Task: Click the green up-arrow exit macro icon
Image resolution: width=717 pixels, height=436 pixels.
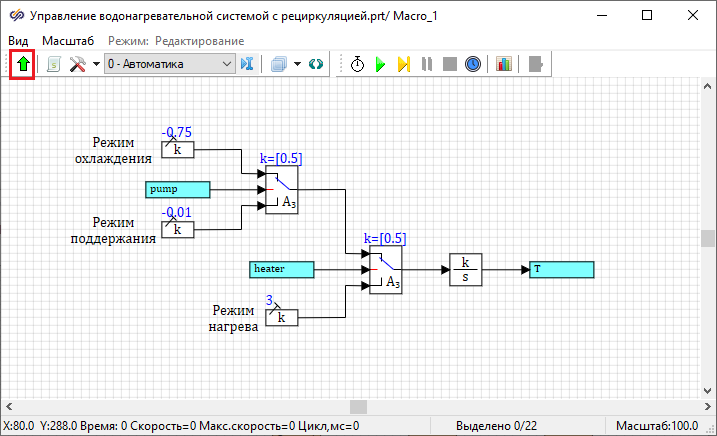Action: click(x=23, y=64)
